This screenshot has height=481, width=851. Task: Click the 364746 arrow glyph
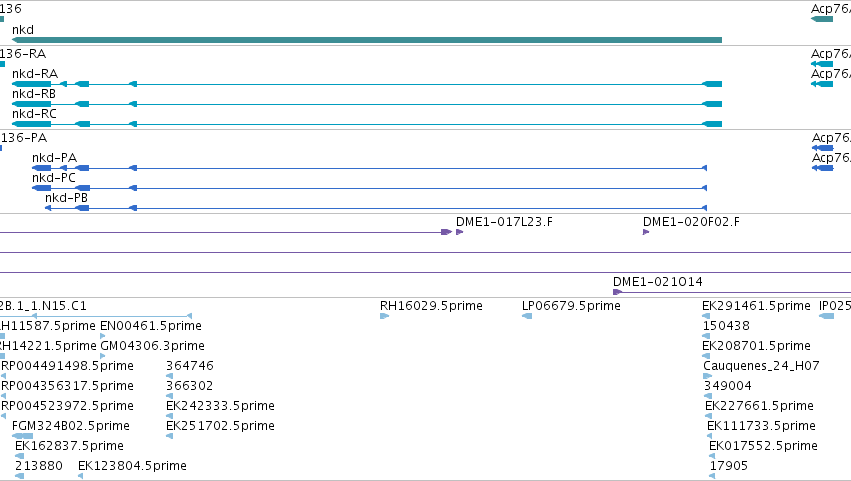169,376
